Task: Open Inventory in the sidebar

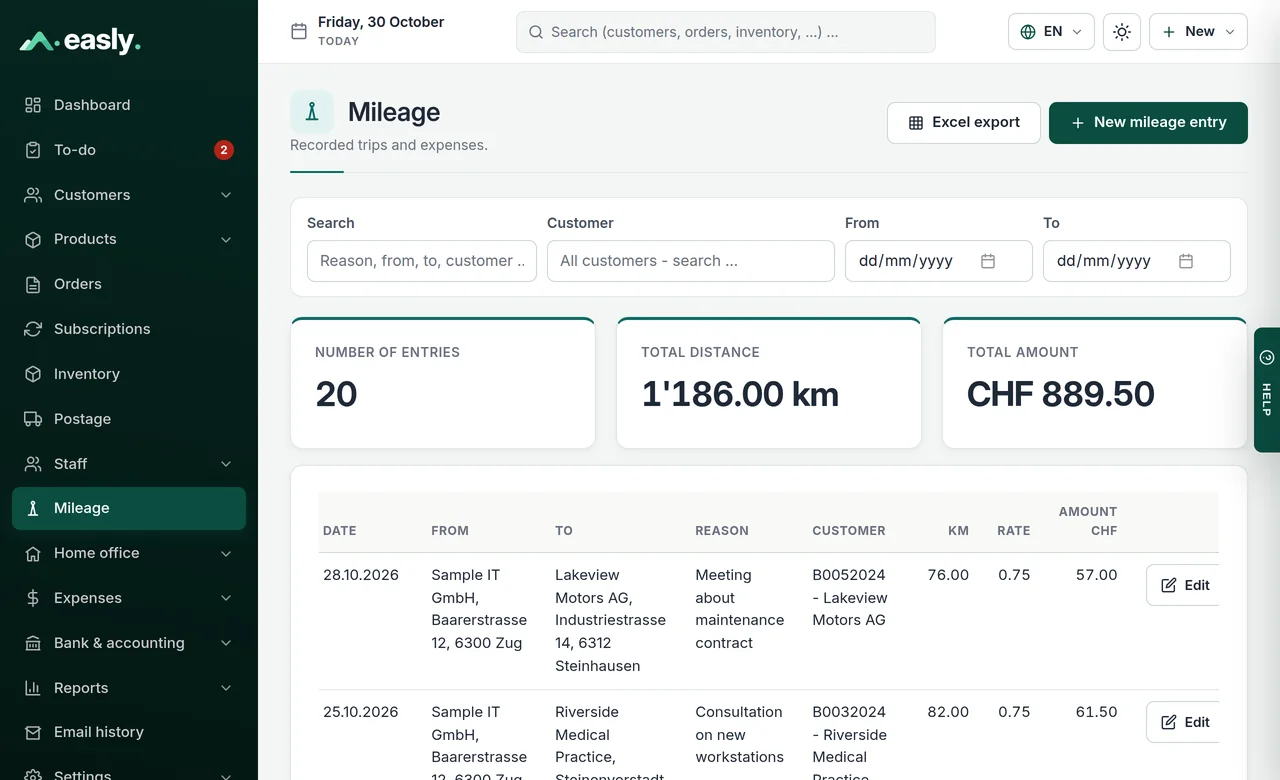Action: point(129,374)
